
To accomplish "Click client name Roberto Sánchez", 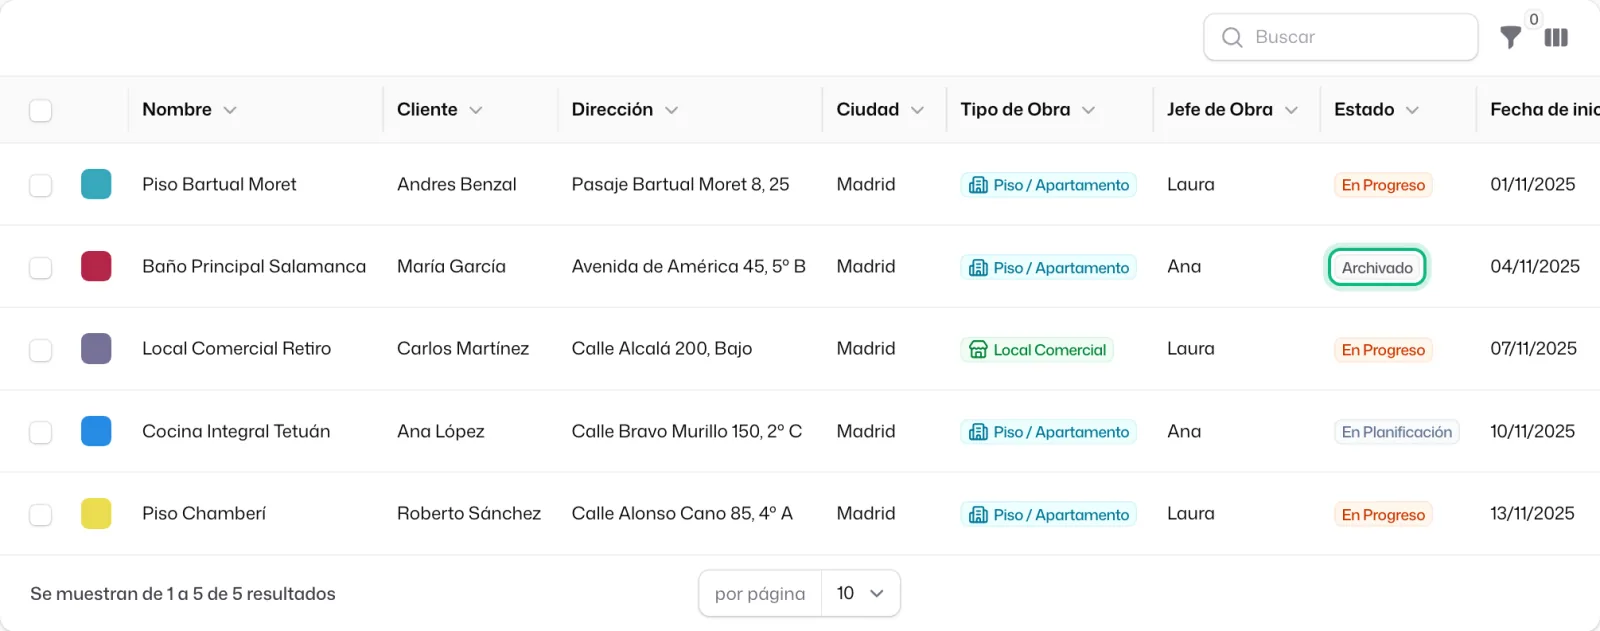I will (469, 514).
